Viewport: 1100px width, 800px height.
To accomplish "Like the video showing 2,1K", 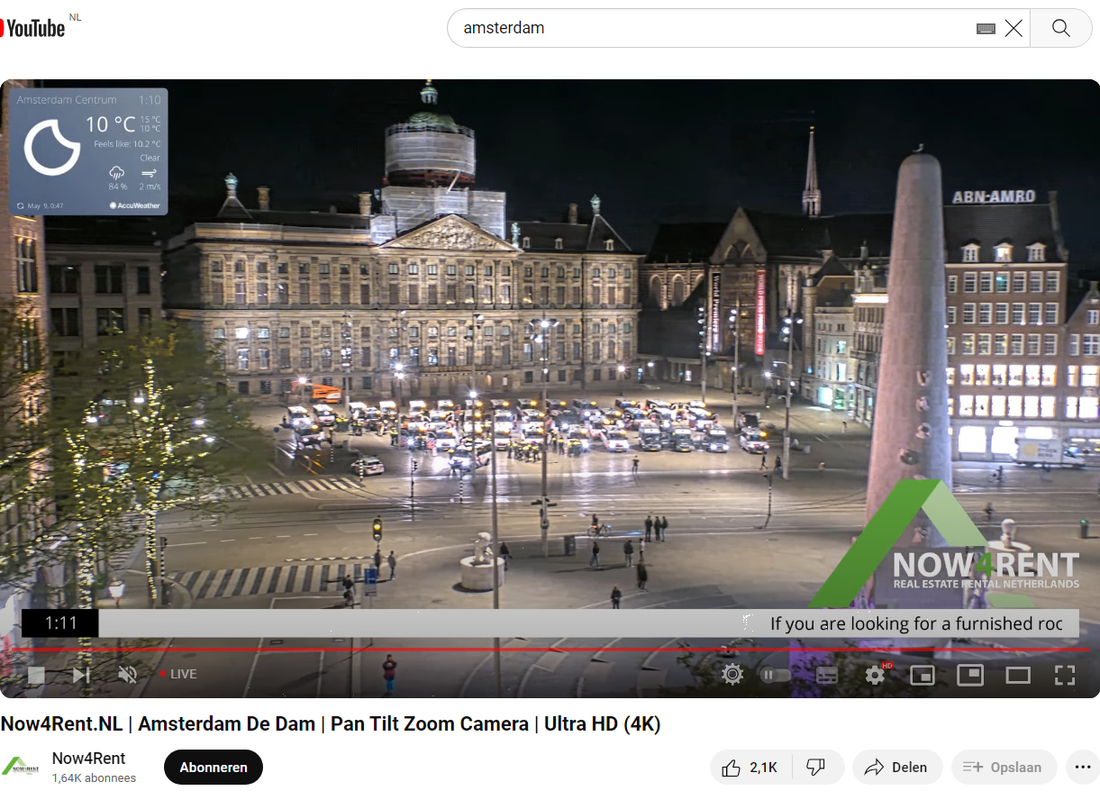I will click(x=751, y=768).
